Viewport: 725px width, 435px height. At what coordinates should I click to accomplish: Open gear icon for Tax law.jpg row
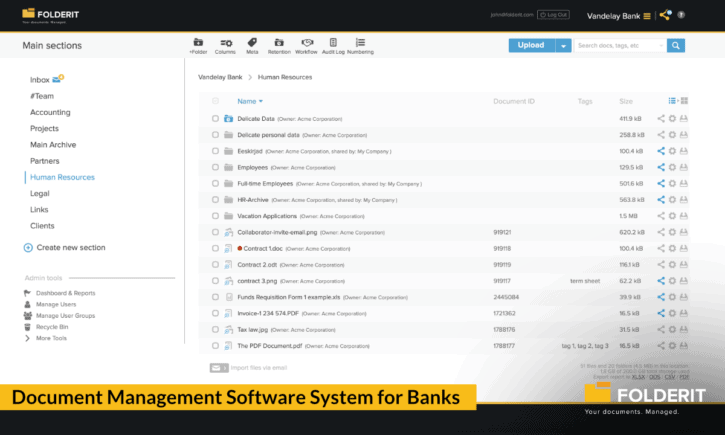point(672,330)
